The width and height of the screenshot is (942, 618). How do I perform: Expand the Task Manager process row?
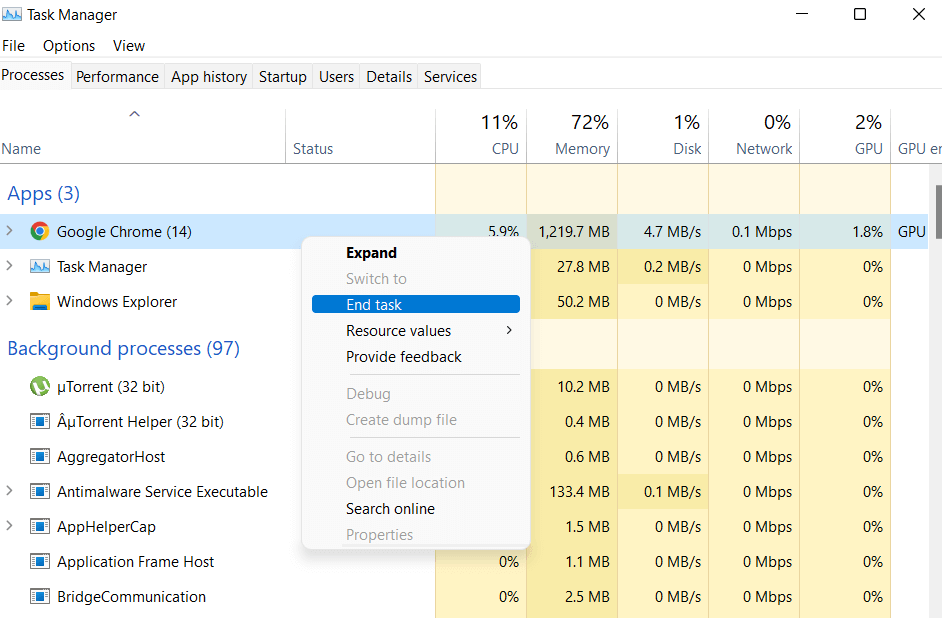coord(9,265)
